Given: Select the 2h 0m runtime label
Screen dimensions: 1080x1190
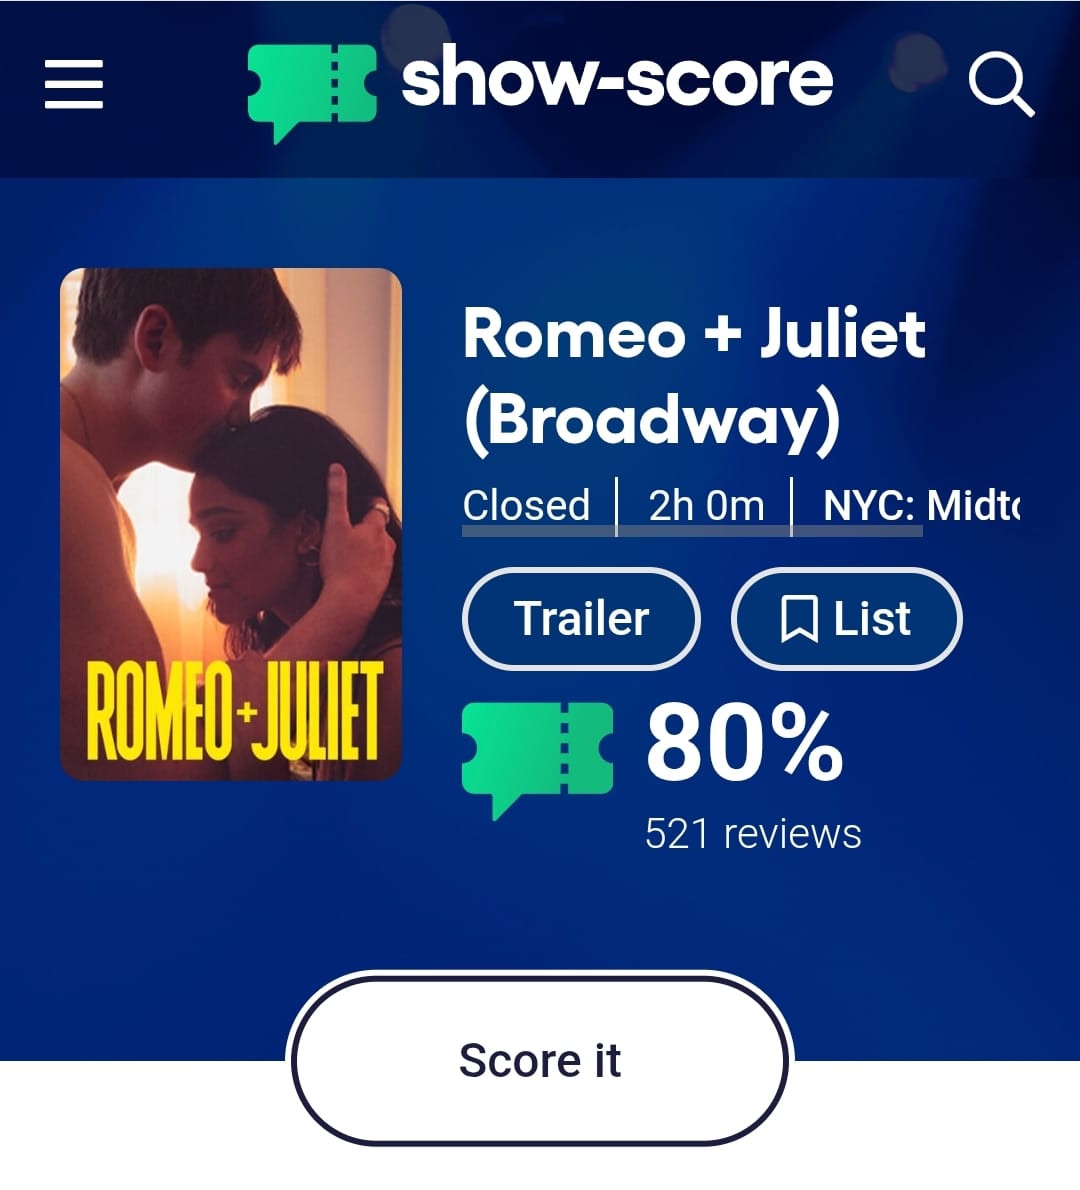Looking at the screenshot, I should (706, 505).
